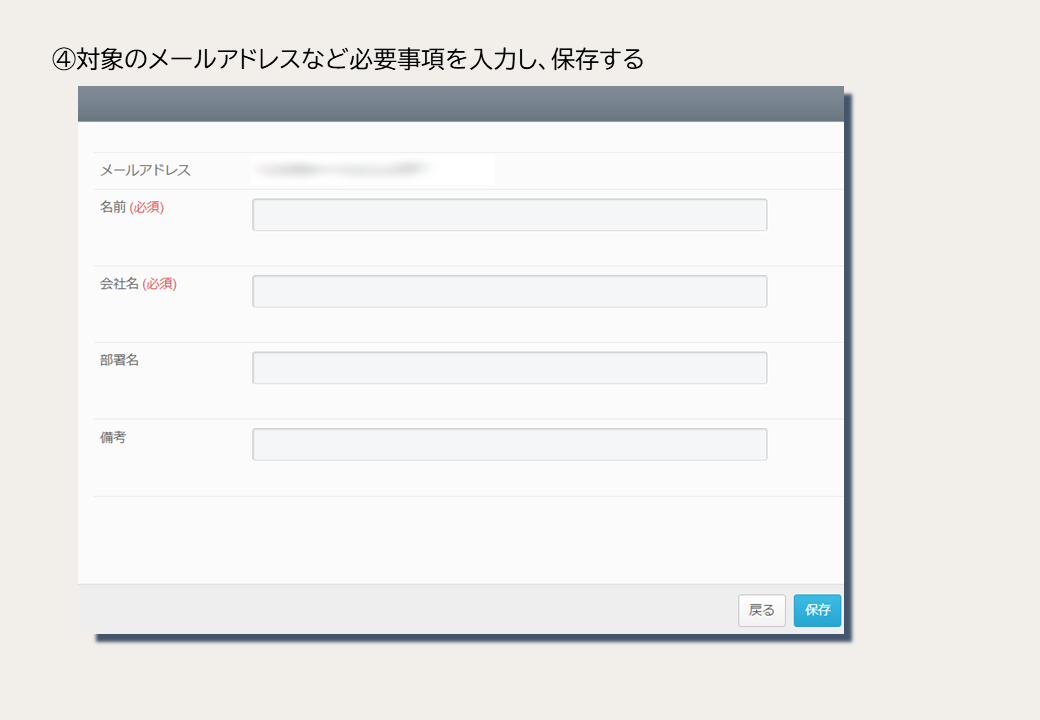Screen dimensions: 1040x720
Task: Click the red (必須) marker beside 会社名
Action: point(160,284)
